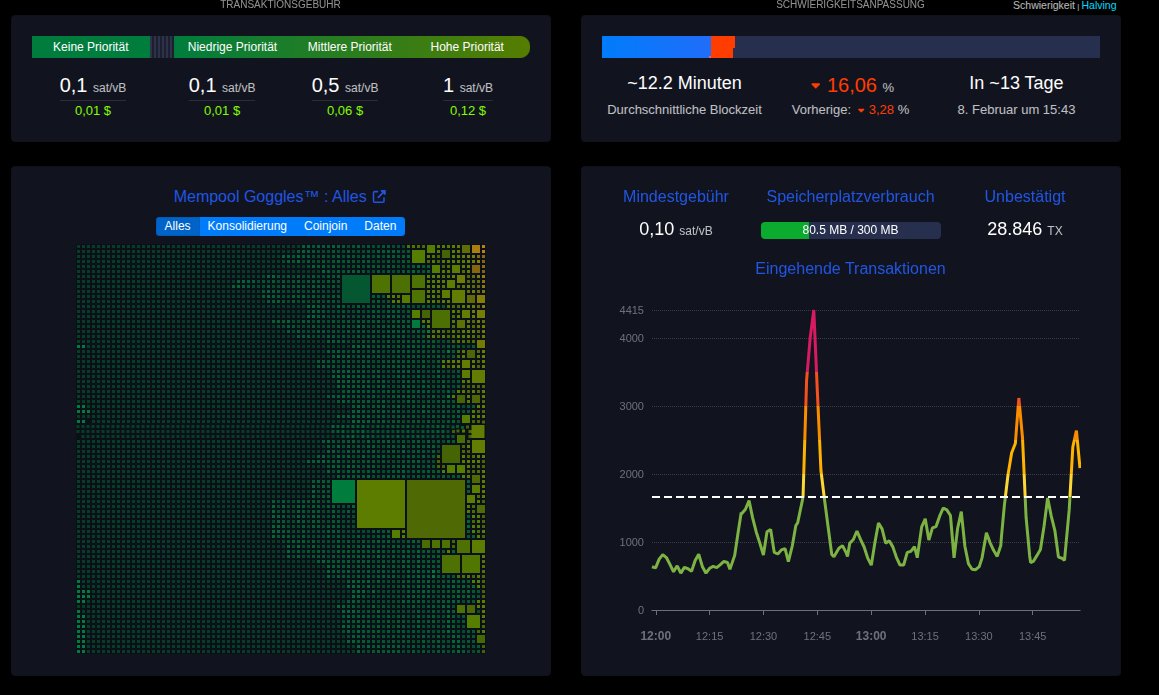Click the 4415 maximum axis label

tap(631, 311)
